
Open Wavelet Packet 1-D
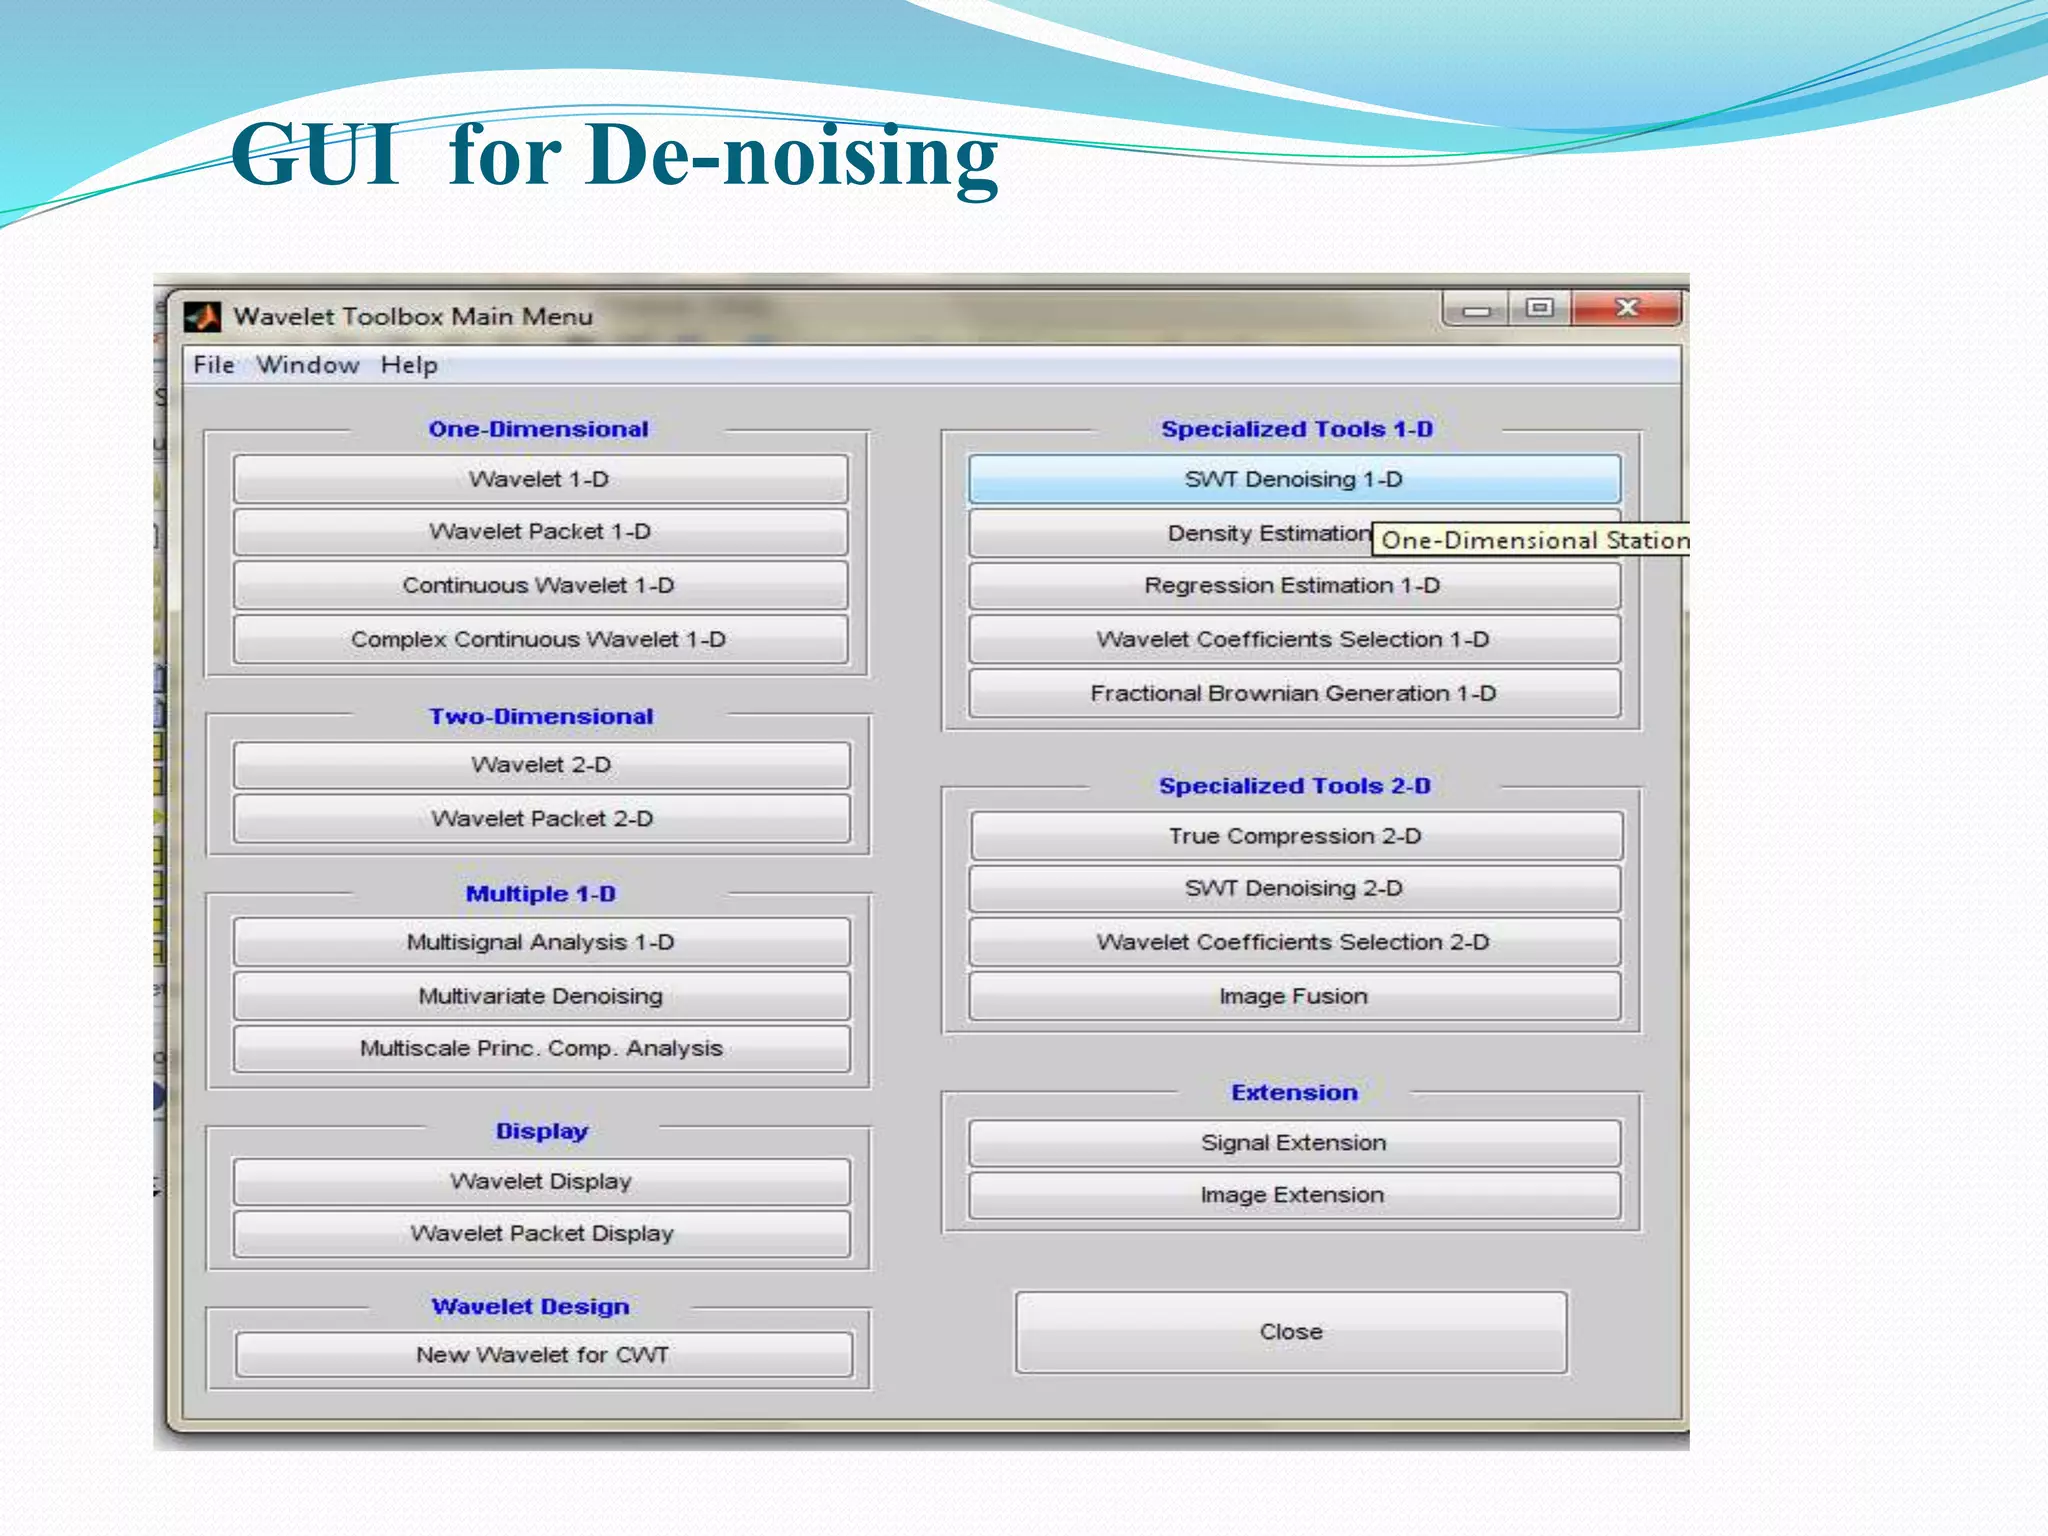click(540, 532)
